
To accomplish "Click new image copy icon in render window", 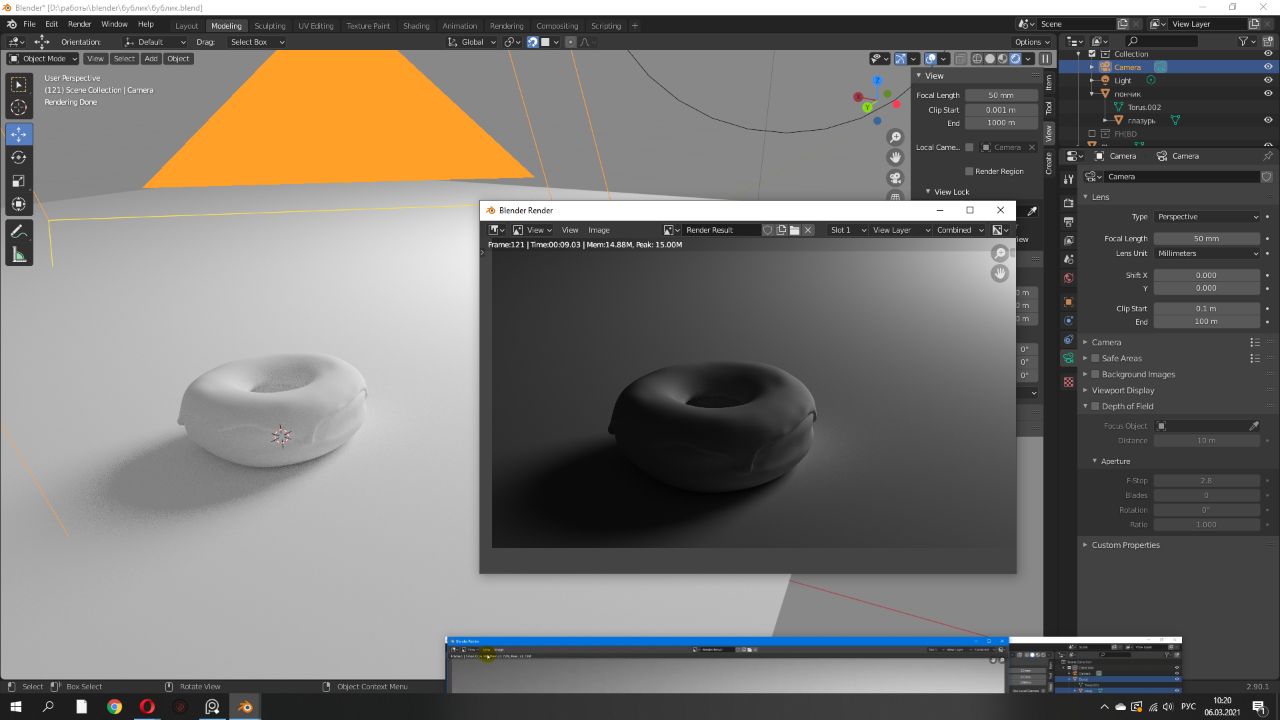I will [781, 230].
